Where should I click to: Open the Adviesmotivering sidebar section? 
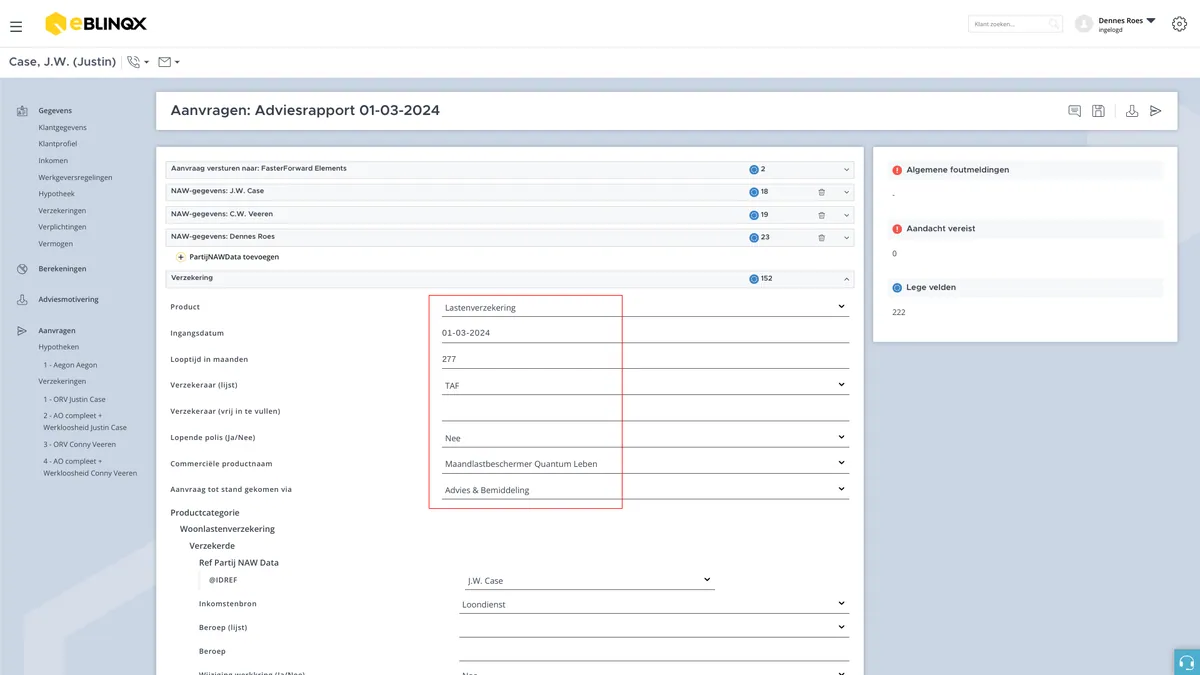pyautogui.click(x=68, y=299)
